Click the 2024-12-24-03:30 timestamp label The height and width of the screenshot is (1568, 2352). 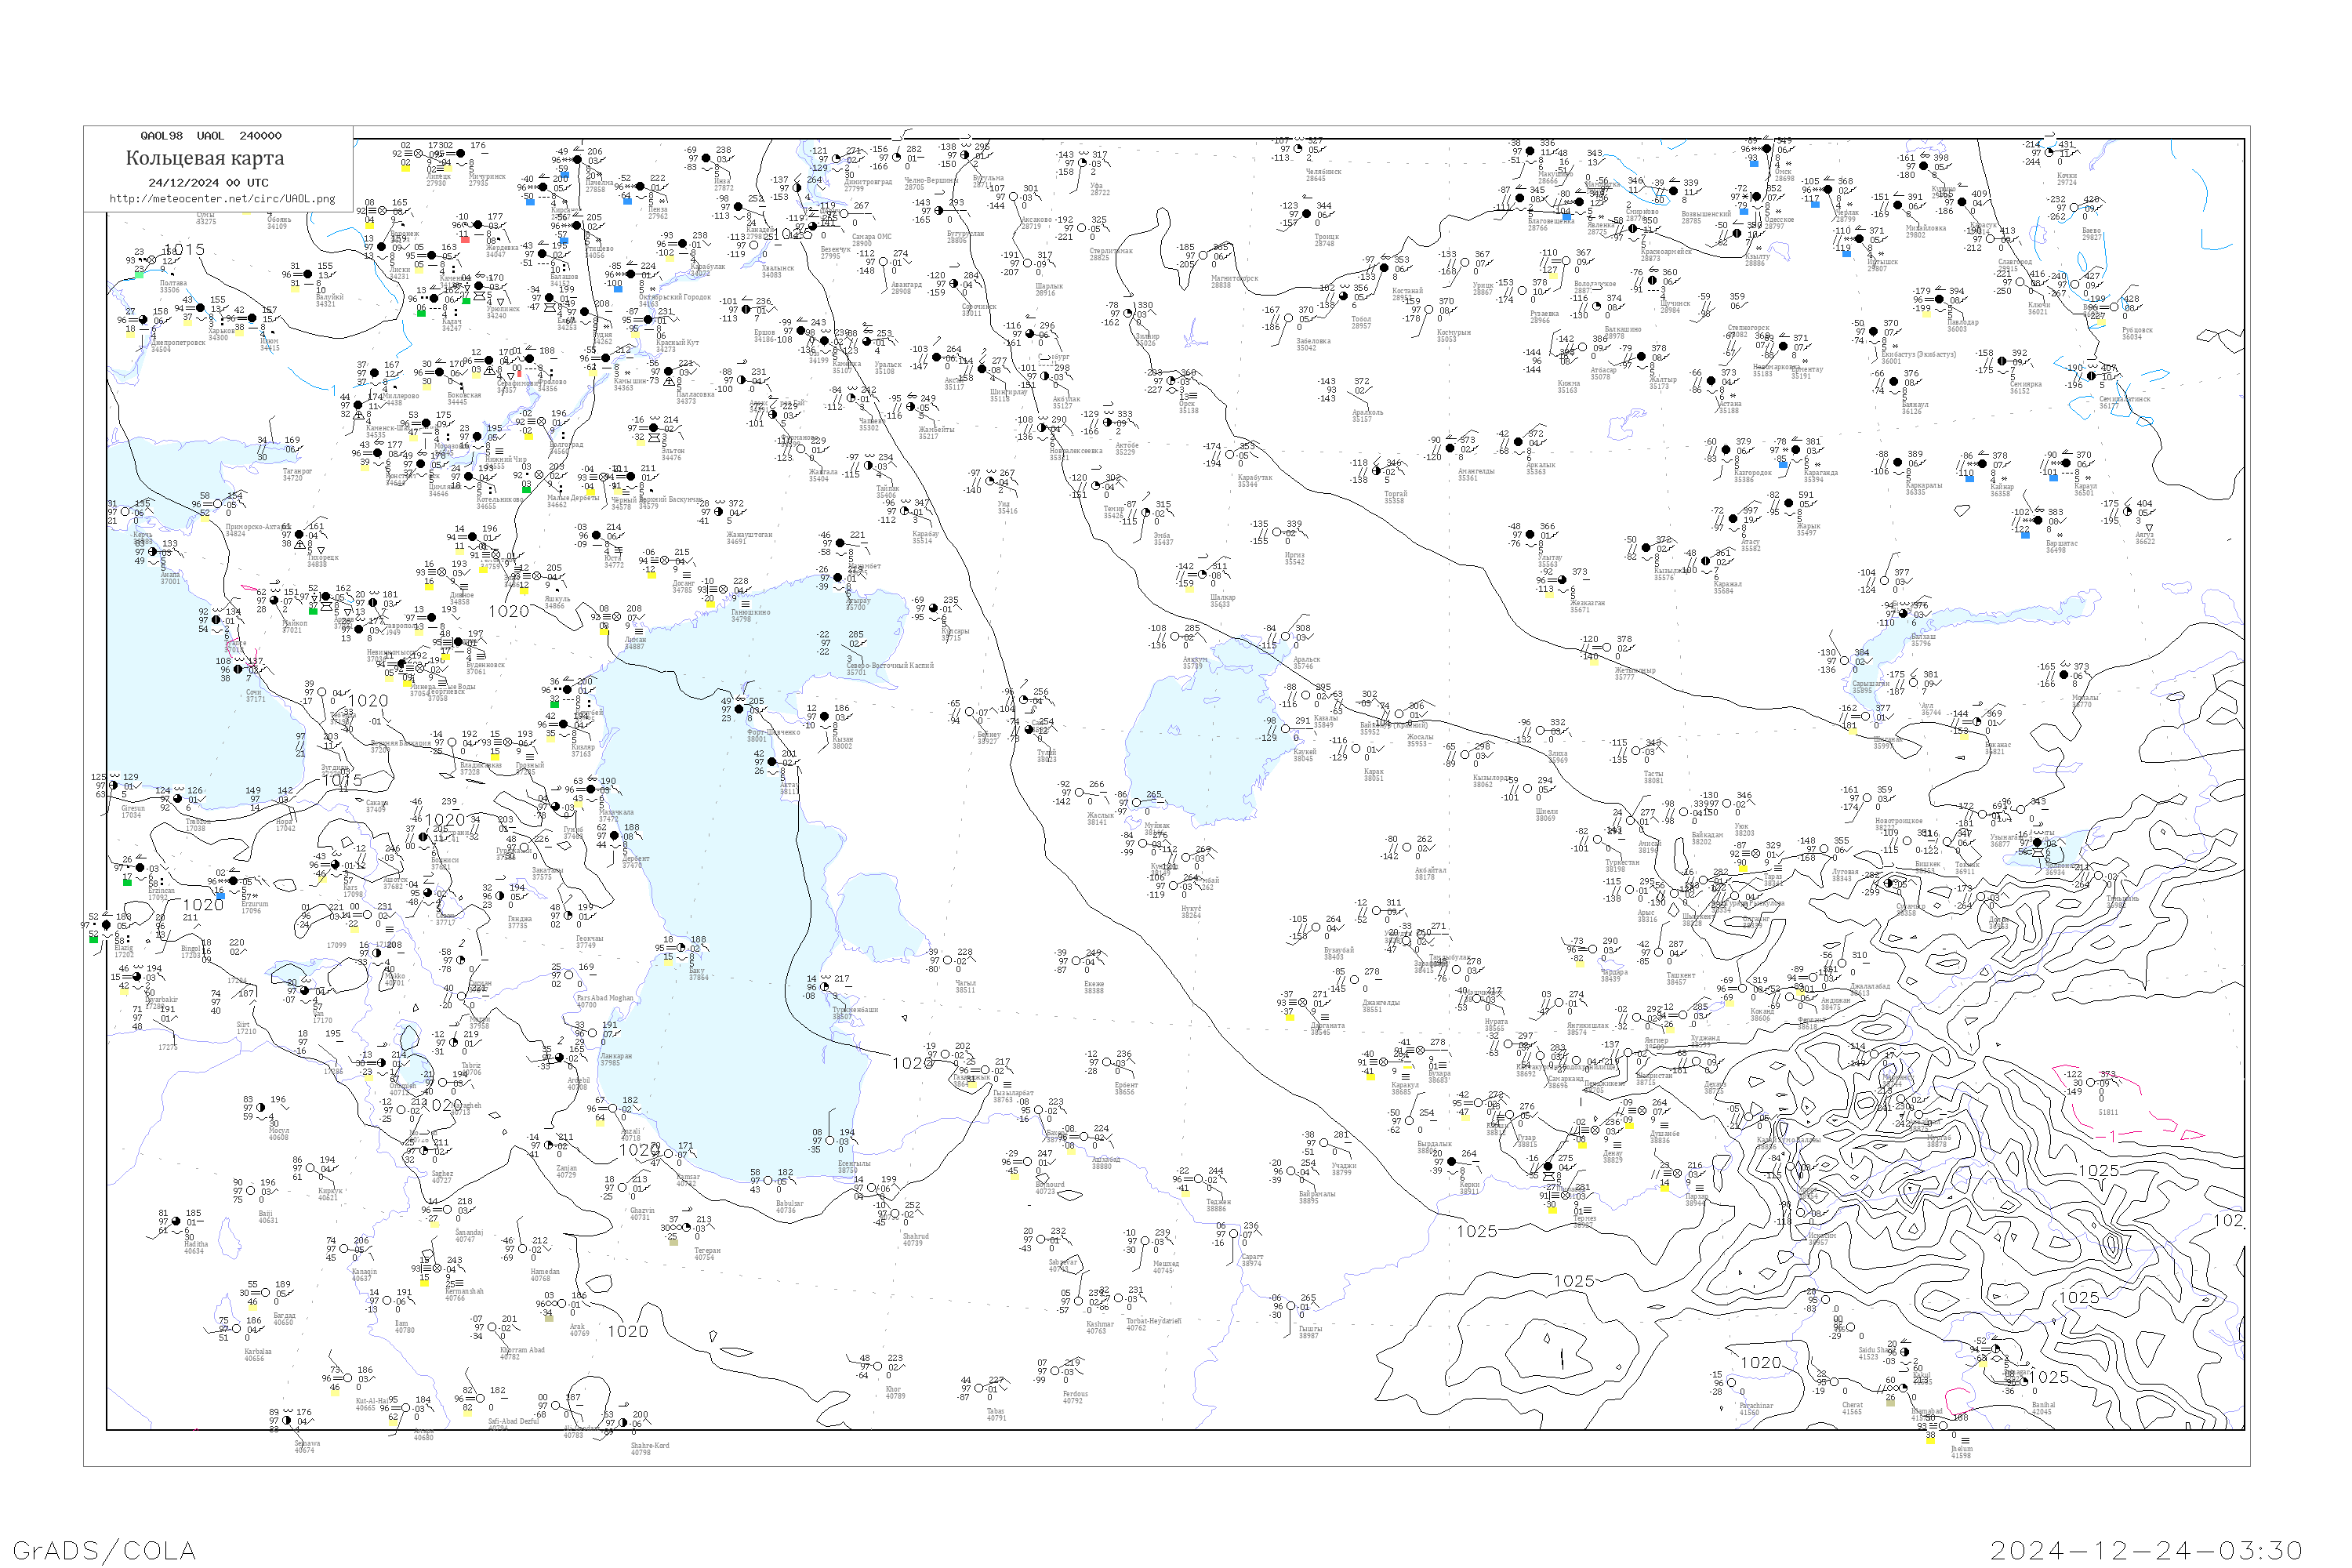2146,1551
